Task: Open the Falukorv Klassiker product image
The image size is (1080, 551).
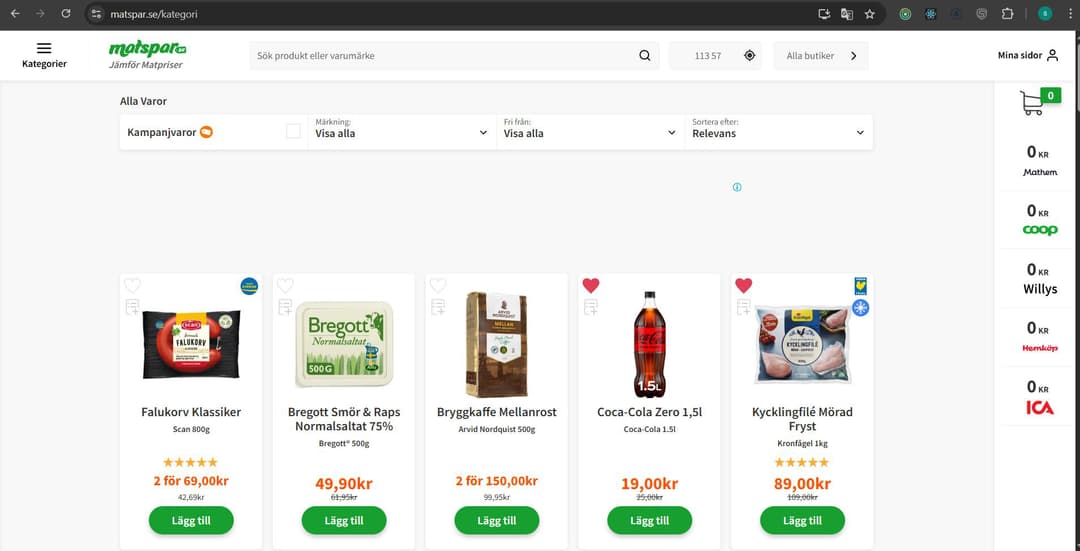Action: (x=191, y=344)
